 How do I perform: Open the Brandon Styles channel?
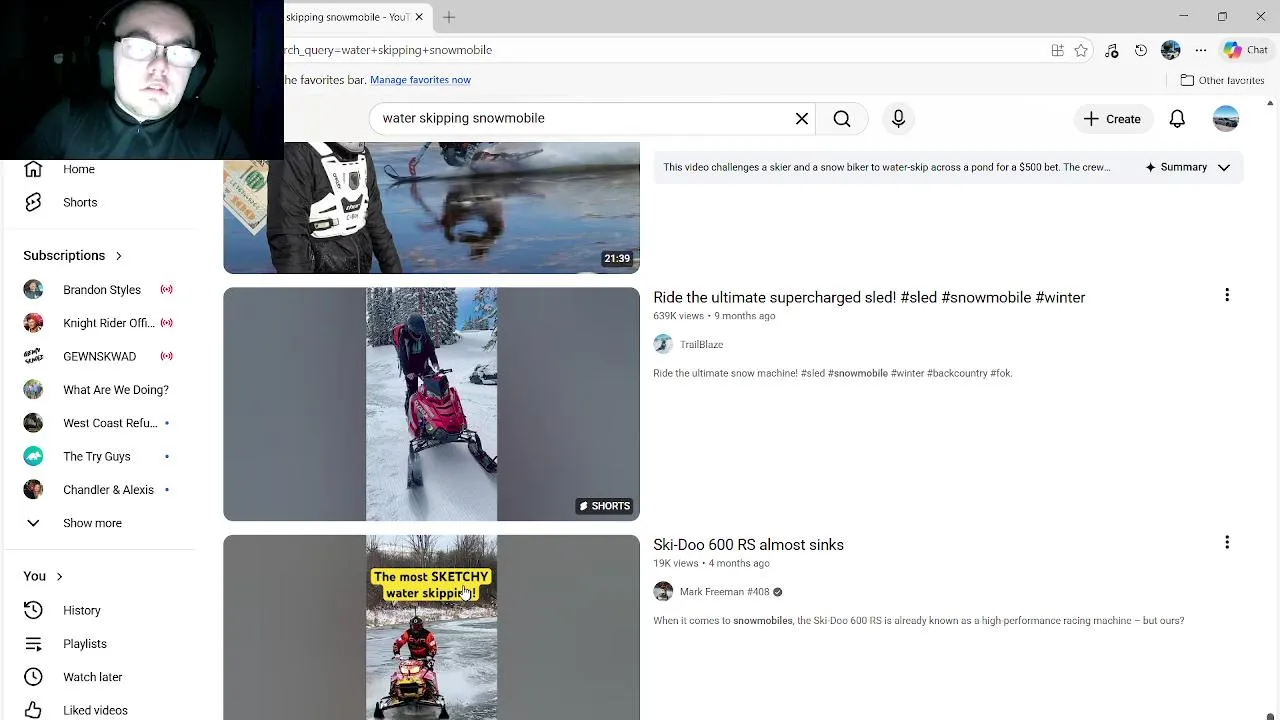[x=100, y=290]
